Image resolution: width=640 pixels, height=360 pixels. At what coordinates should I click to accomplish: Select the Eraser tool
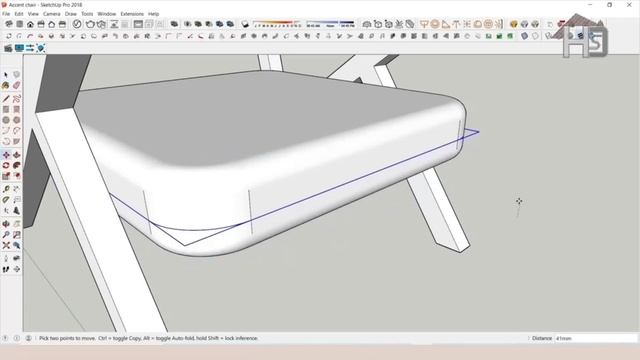coord(16,85)
